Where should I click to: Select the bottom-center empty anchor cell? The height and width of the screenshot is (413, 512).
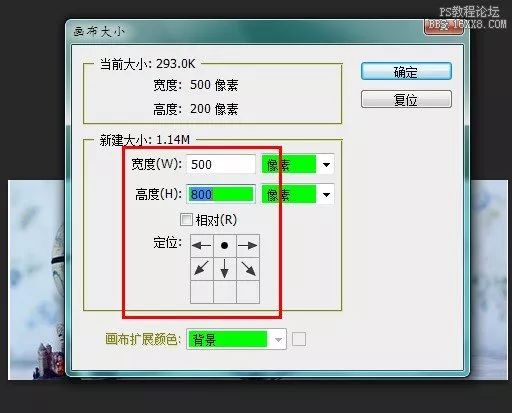click(x=225, y=292)
